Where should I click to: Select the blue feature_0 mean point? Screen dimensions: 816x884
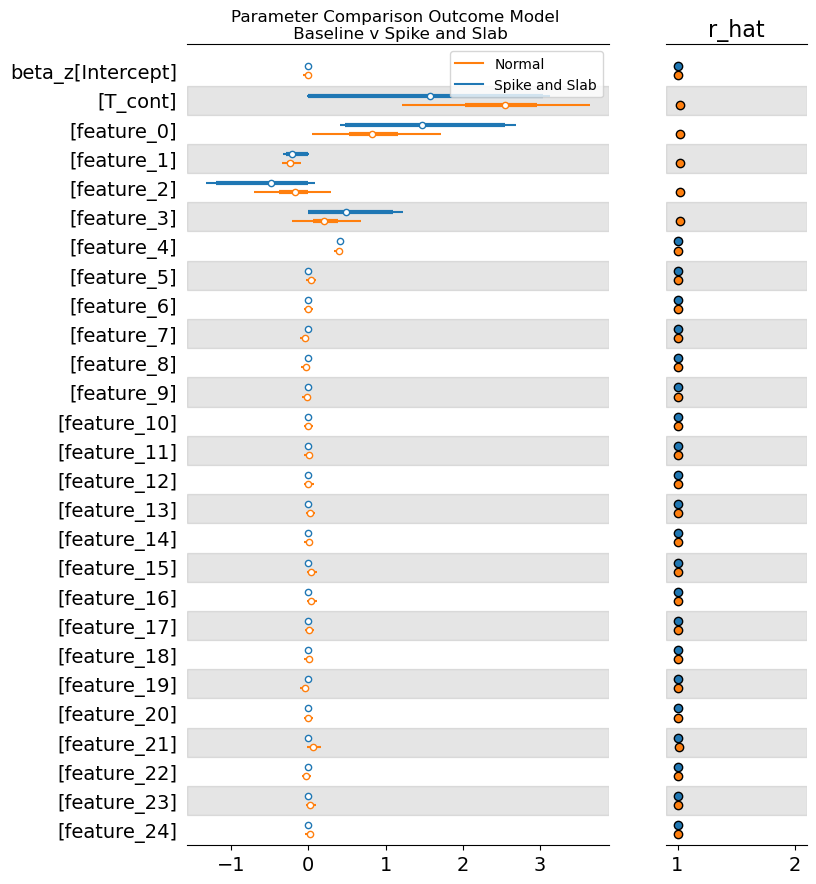(422, 125)
